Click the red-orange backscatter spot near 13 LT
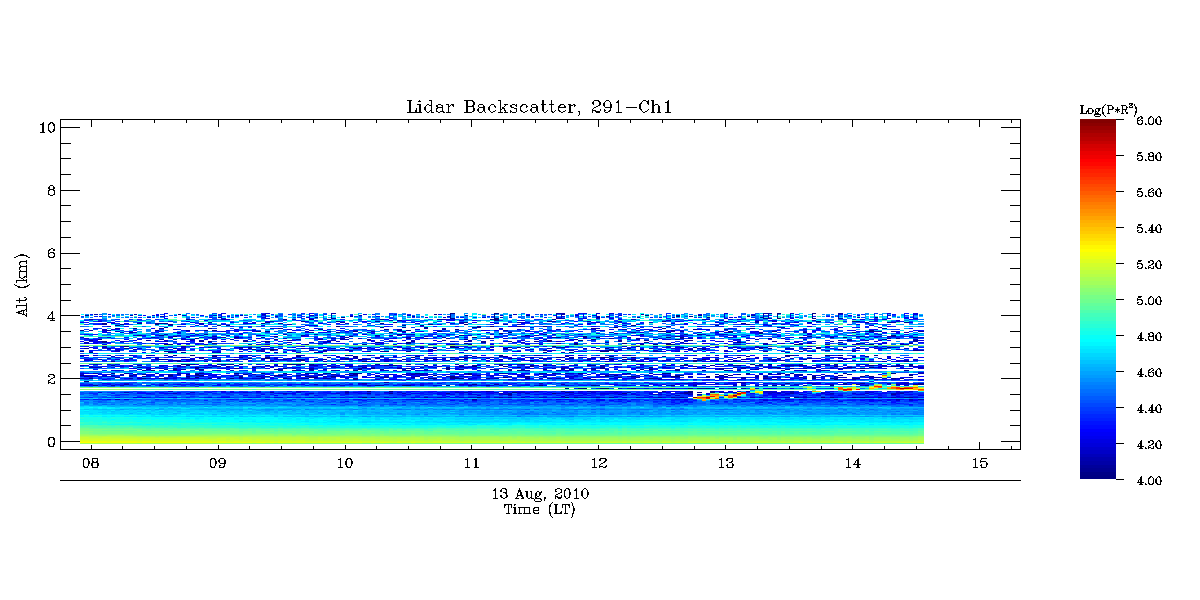 click(722, 396)
